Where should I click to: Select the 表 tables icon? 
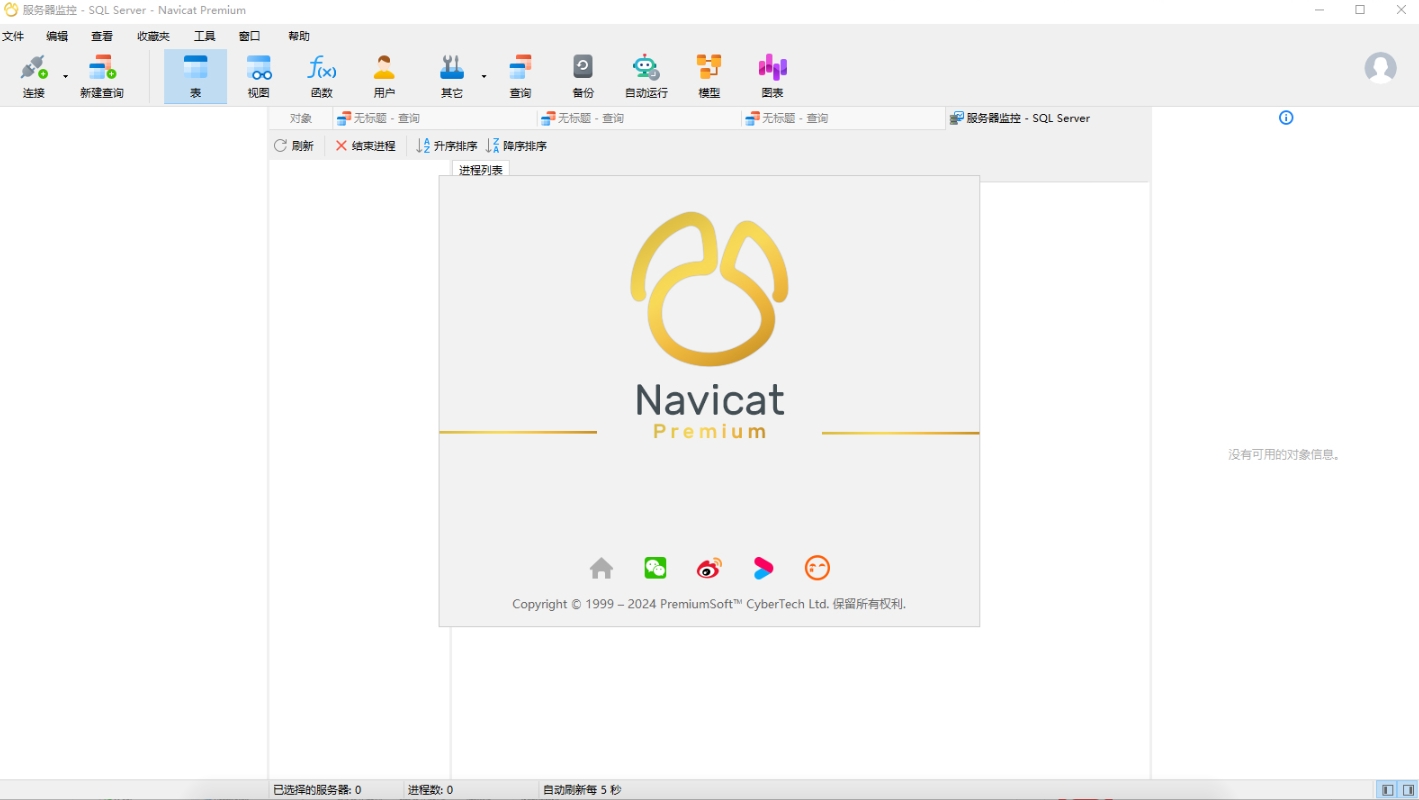coord(195,68)
